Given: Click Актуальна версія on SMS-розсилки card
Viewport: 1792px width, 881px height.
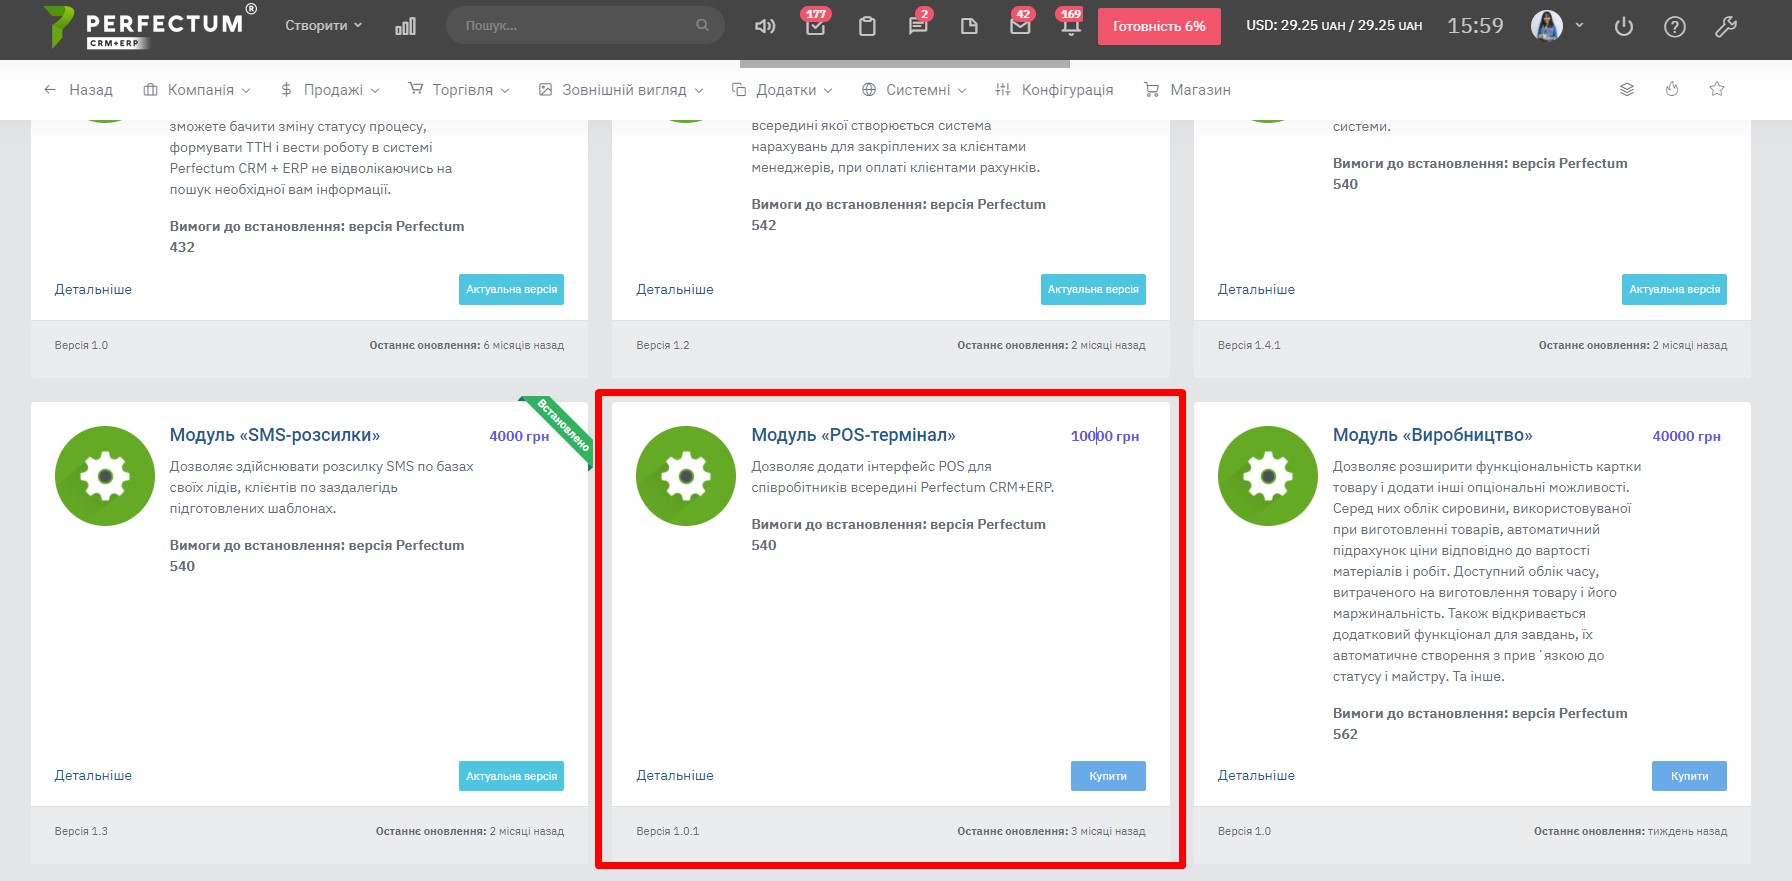Looking at the screenshot, I should (x=511, y=776).
